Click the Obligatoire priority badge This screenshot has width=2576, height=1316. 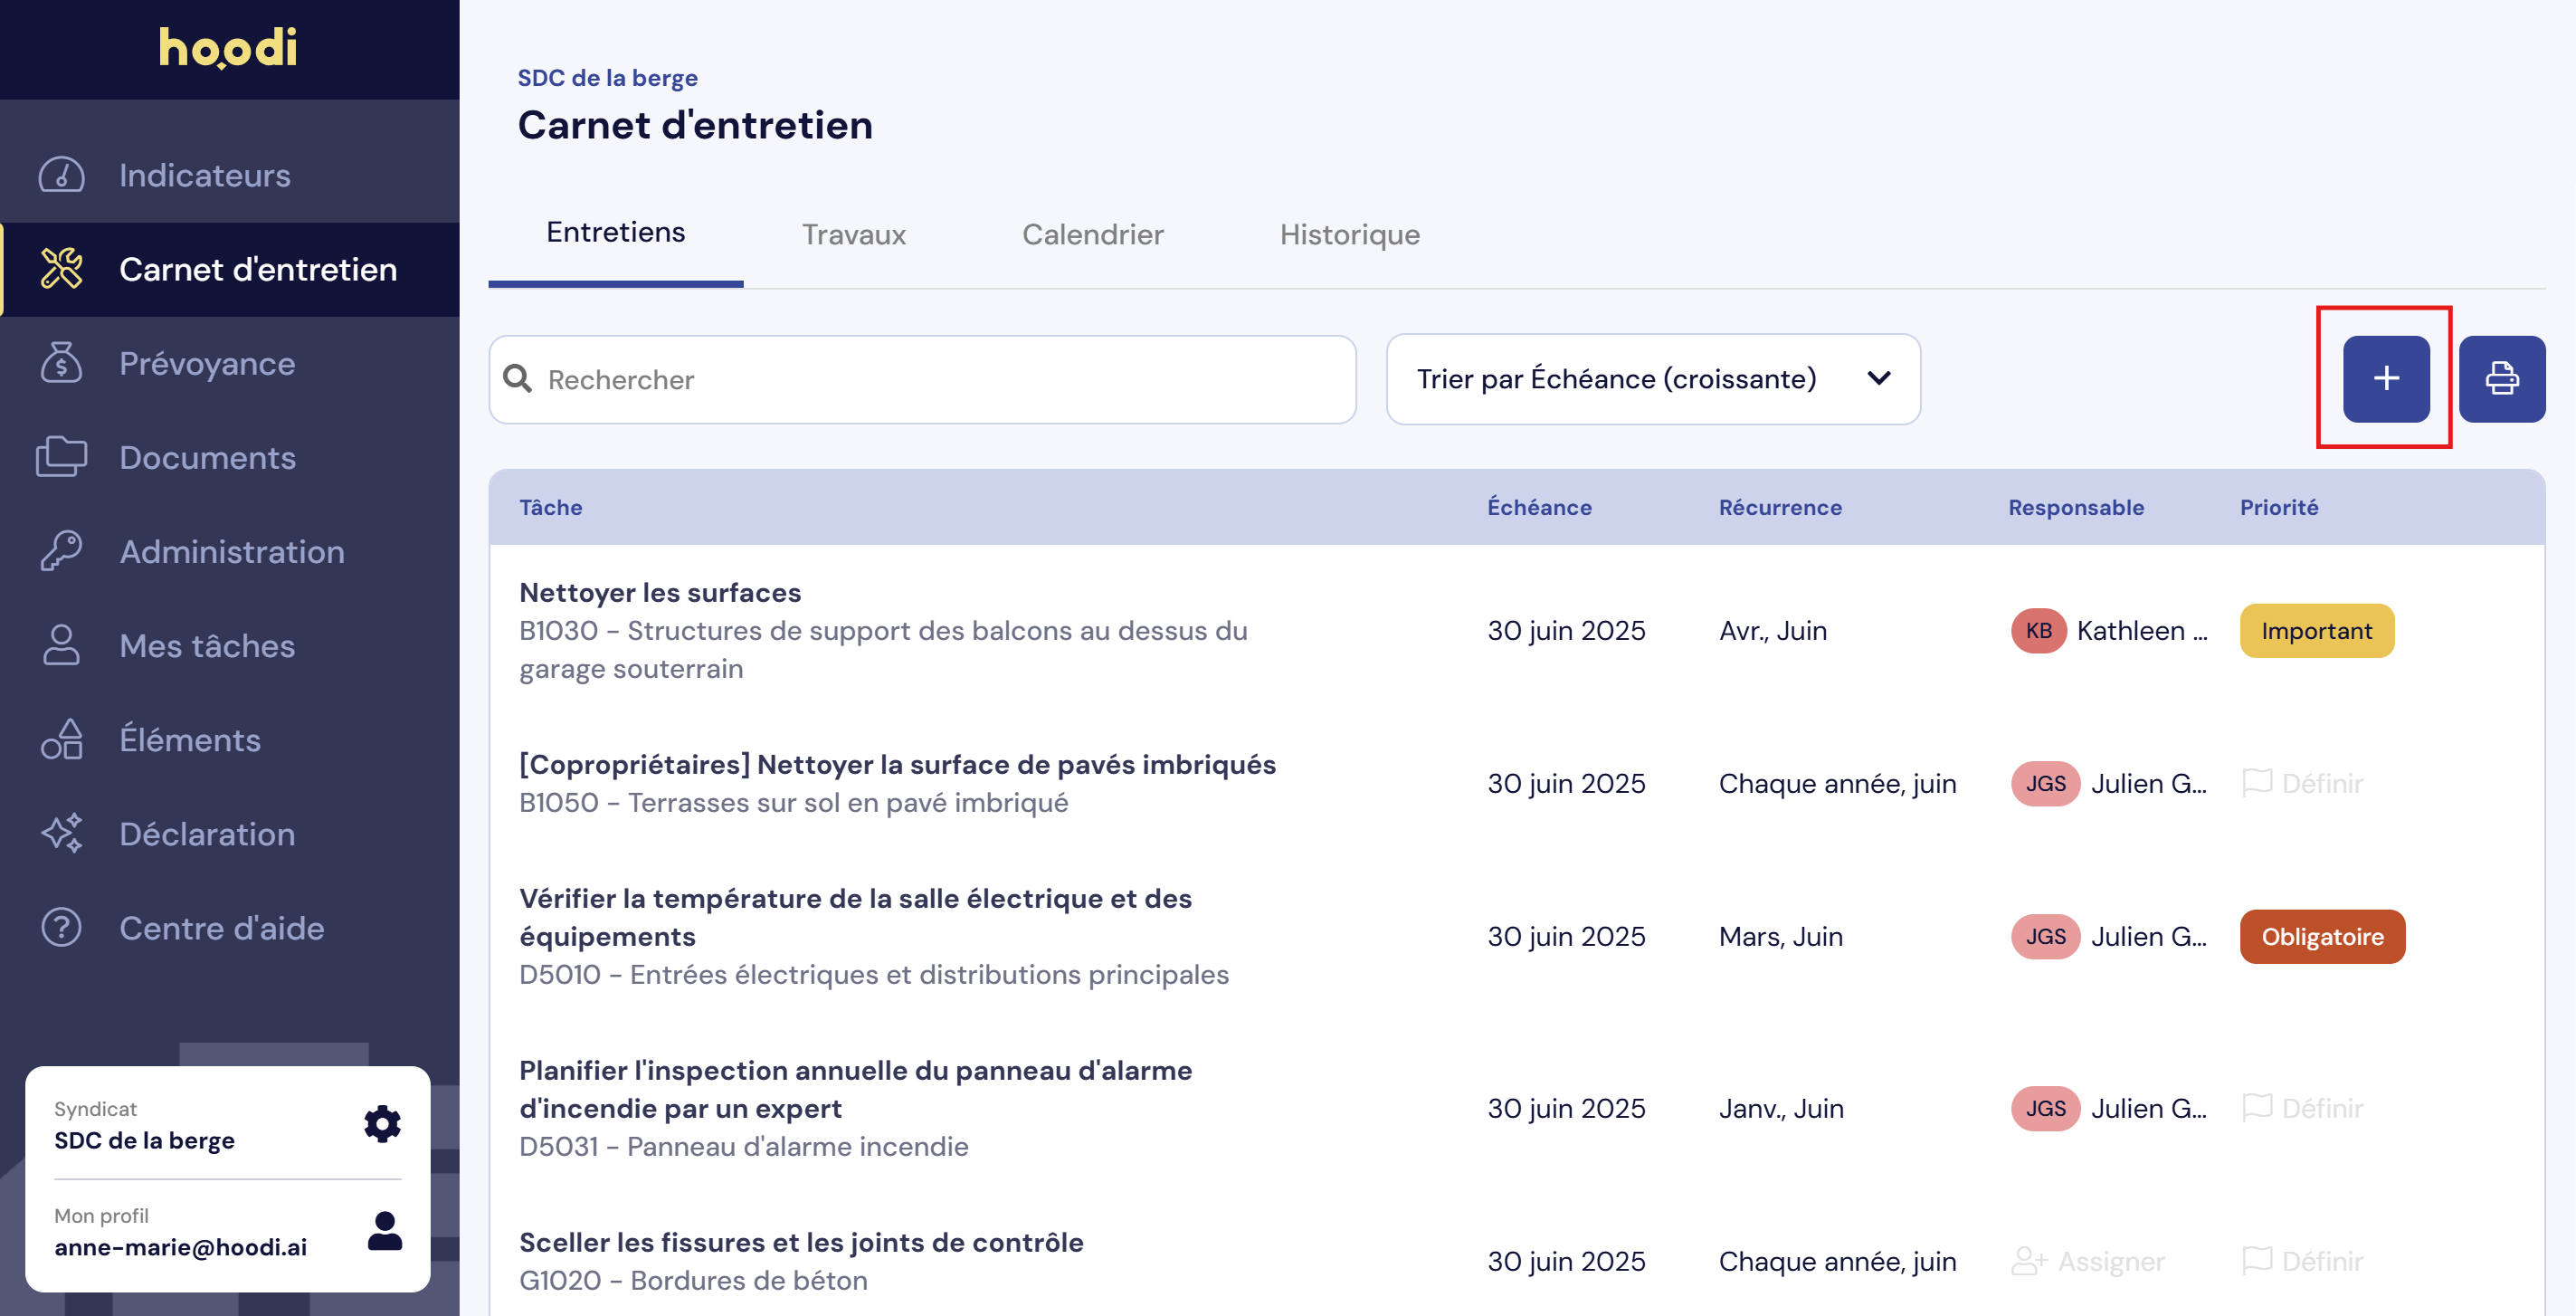pyautogui.click(x=2321, y=936)
